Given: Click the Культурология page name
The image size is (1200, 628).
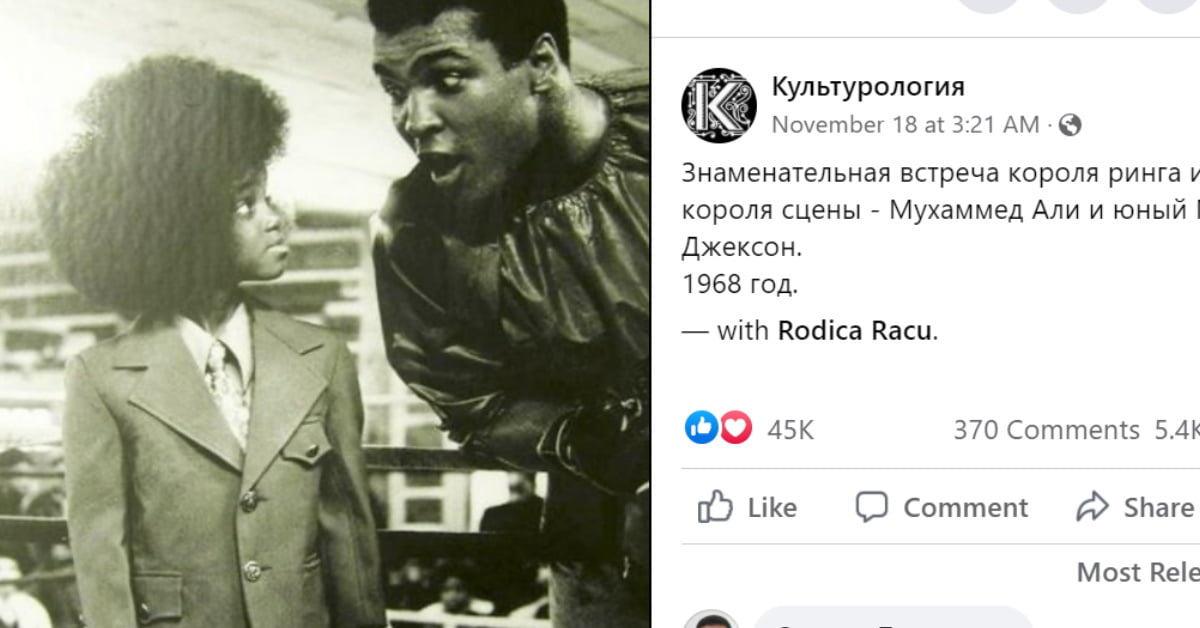Looking at the screenshot, I should pyautogui.click(x=868, y=87).
